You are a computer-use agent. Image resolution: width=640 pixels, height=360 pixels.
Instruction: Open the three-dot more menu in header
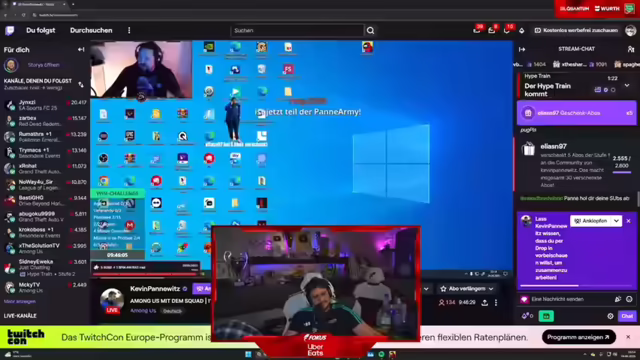pyautogui.click(x=129, y=31)
